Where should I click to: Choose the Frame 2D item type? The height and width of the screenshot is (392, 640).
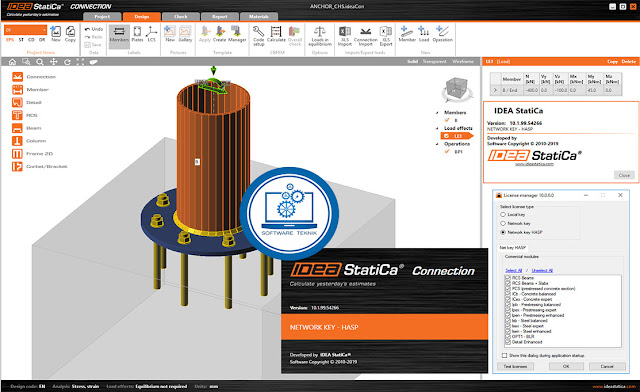point(33,154)
